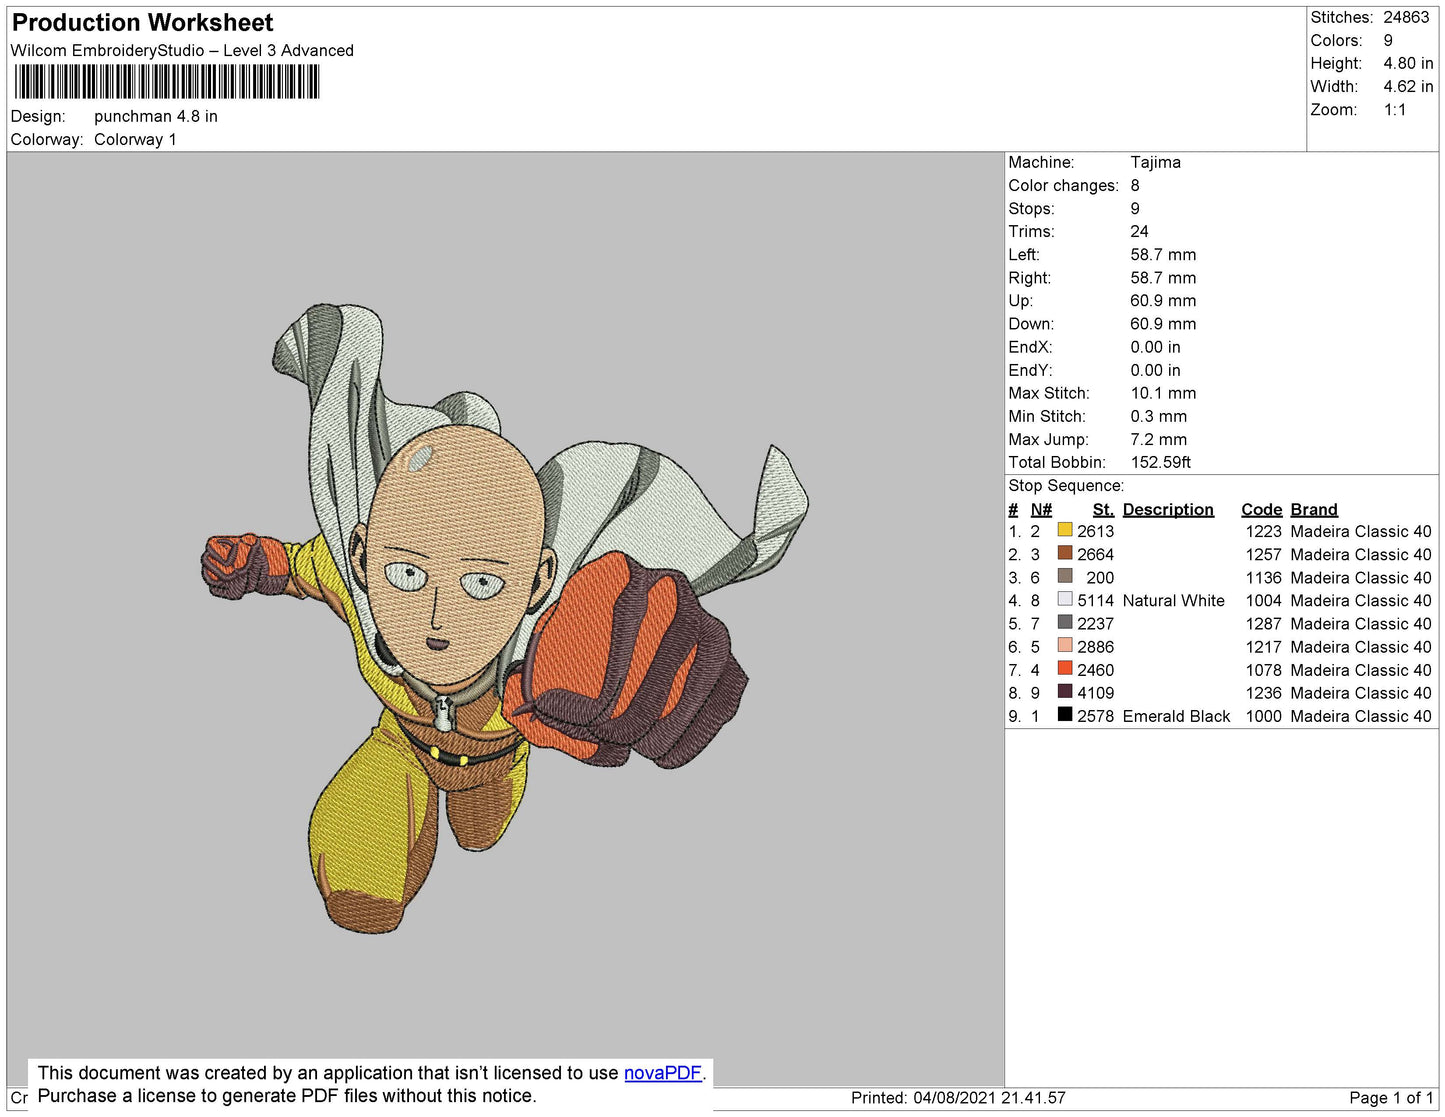Click the brown 2664 thread color swatch

click(x=1065, y=553)
